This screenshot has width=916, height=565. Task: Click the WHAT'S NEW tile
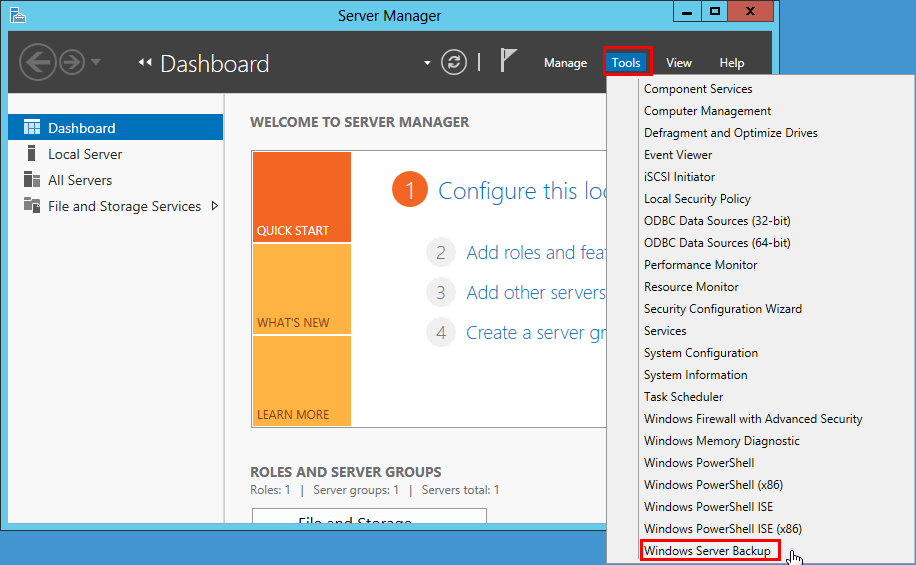[301, 289]
